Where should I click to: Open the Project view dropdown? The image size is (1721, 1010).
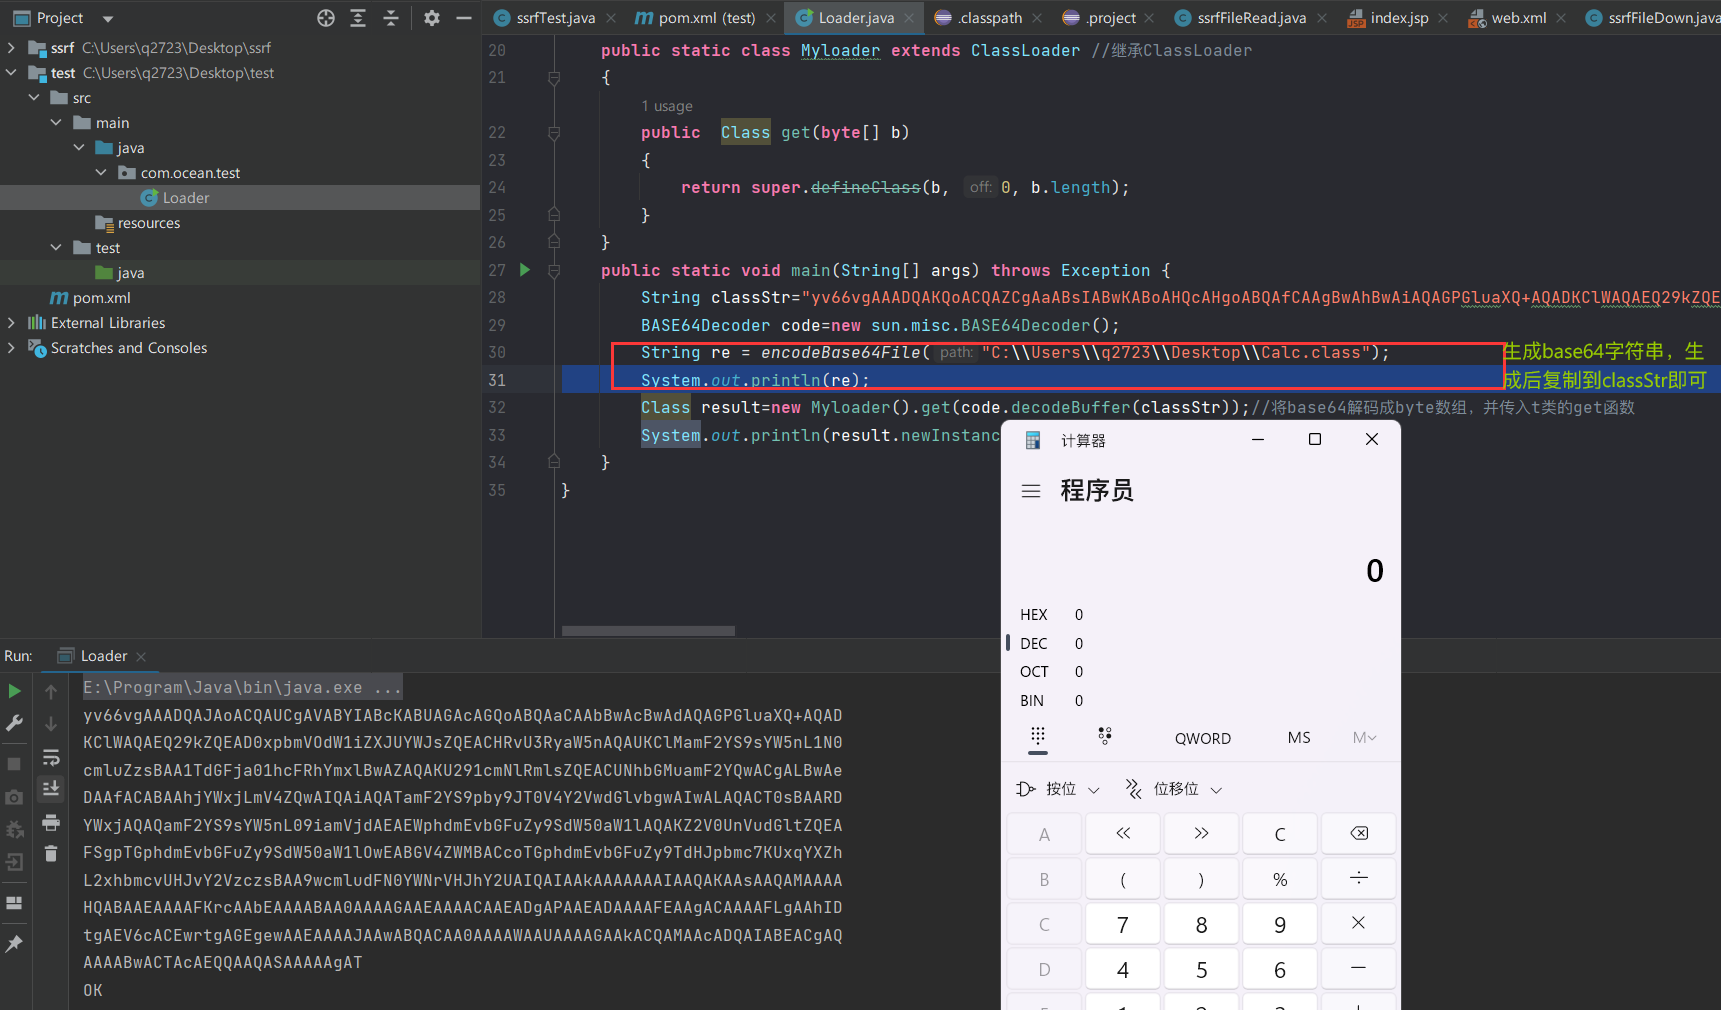tap(108, 18)
